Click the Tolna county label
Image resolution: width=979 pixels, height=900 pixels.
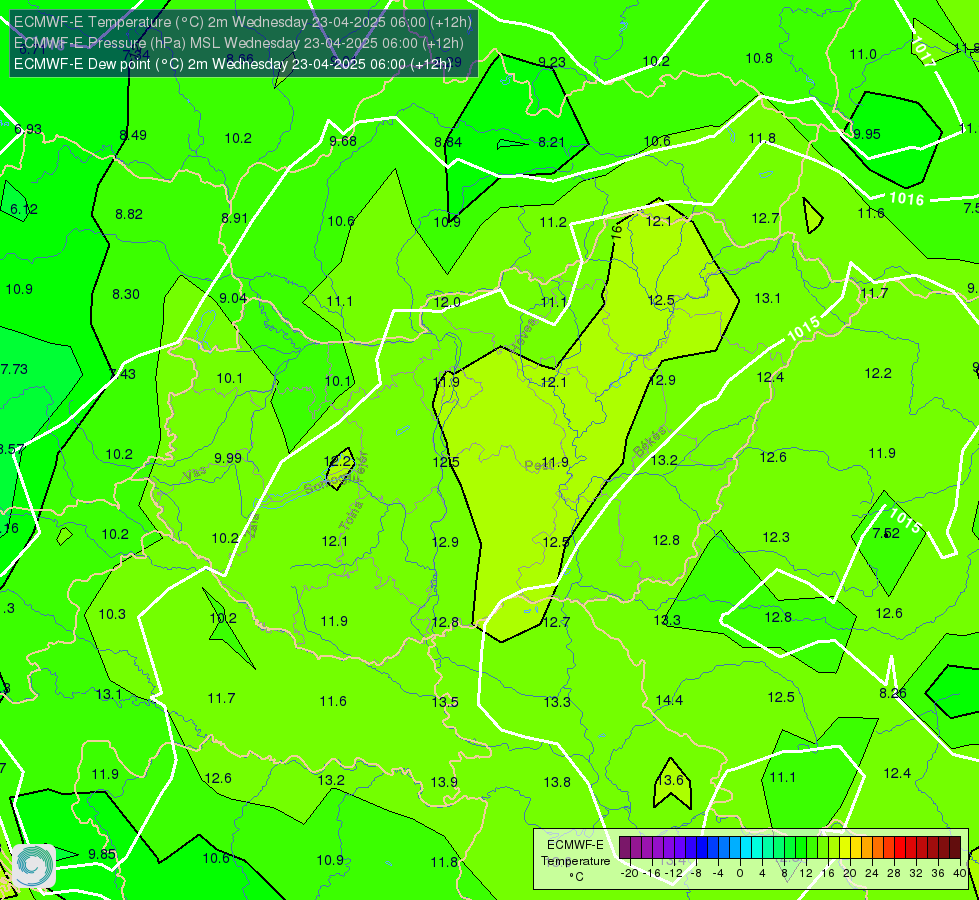click(350, 515)
